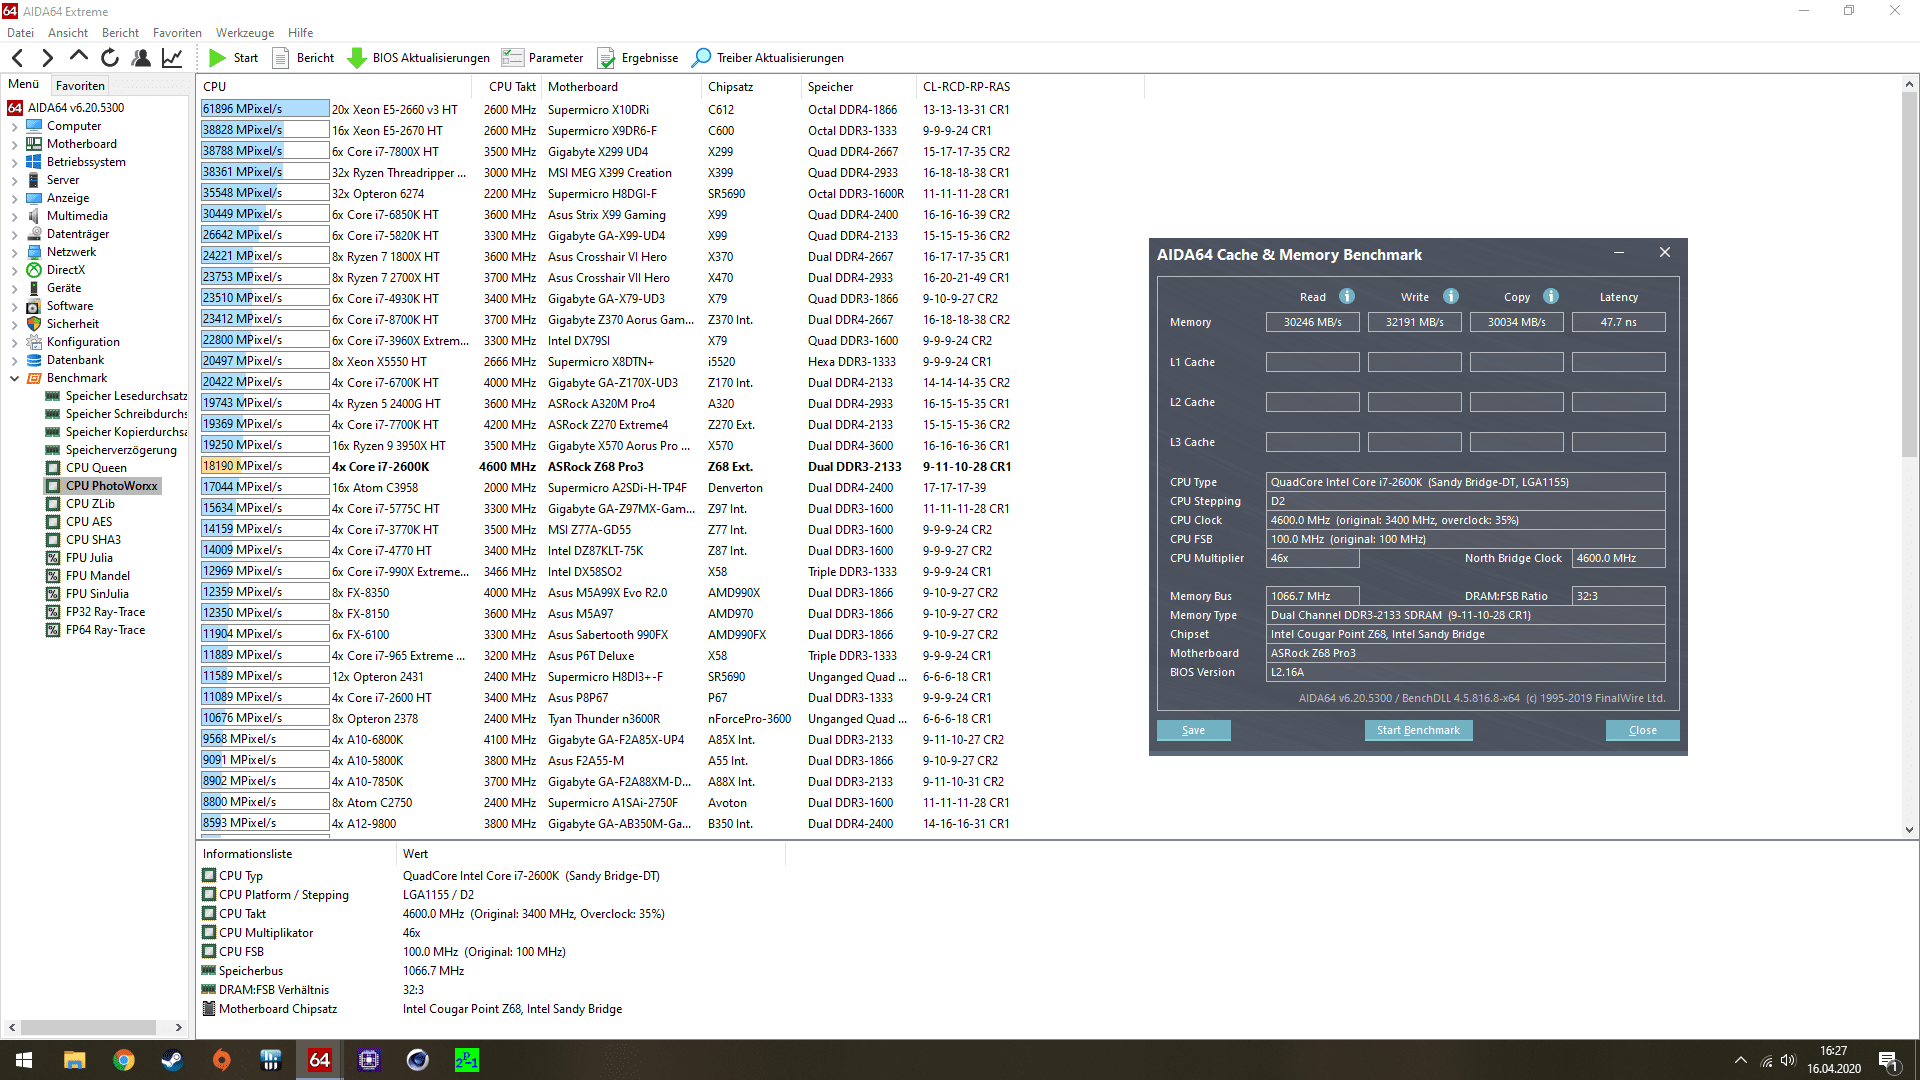Select CPU SHA3 benchmark in tree
The image size is (1920, 1080).
tap(93, 540)
